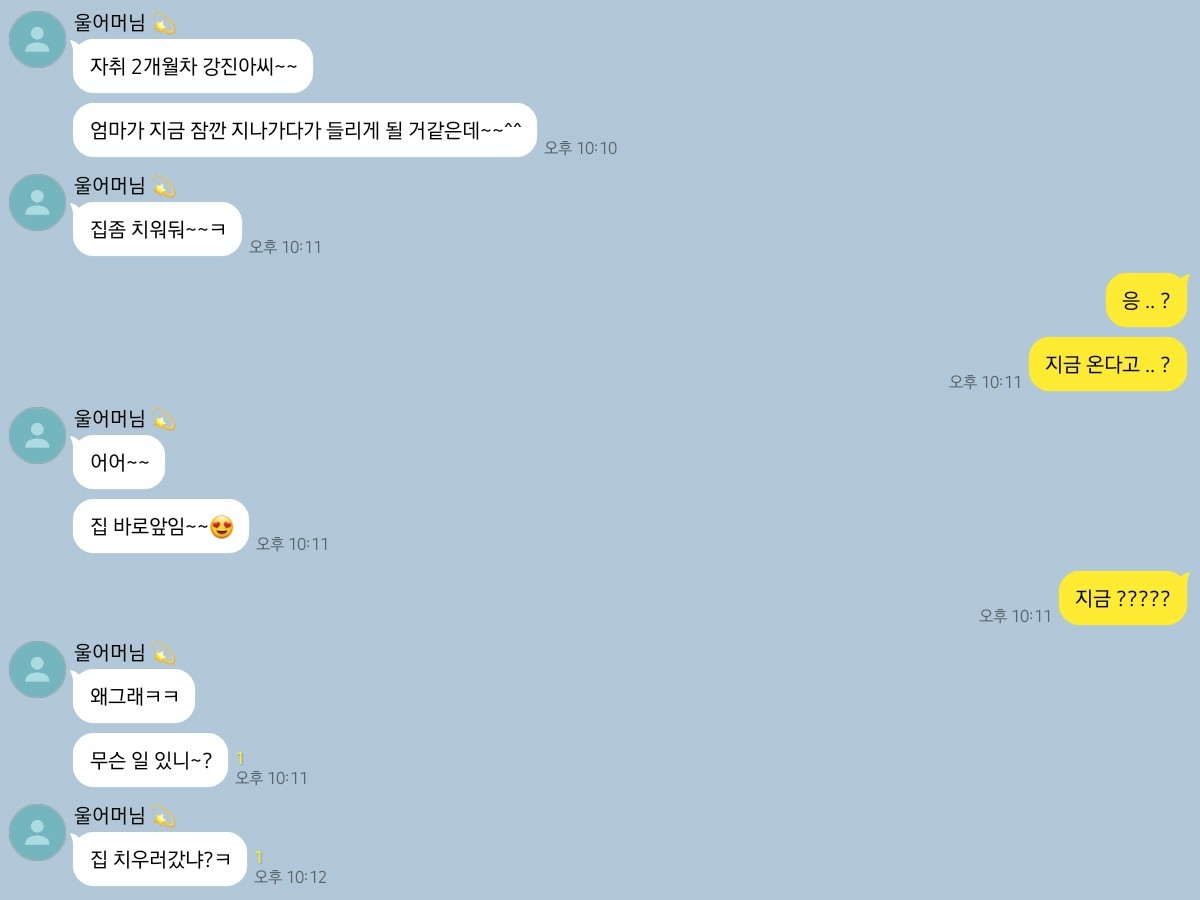Open profile avatar beside '왜그래ㅋㅋ' message
This screenshot has height=900, width=1200.
(37, 669)
